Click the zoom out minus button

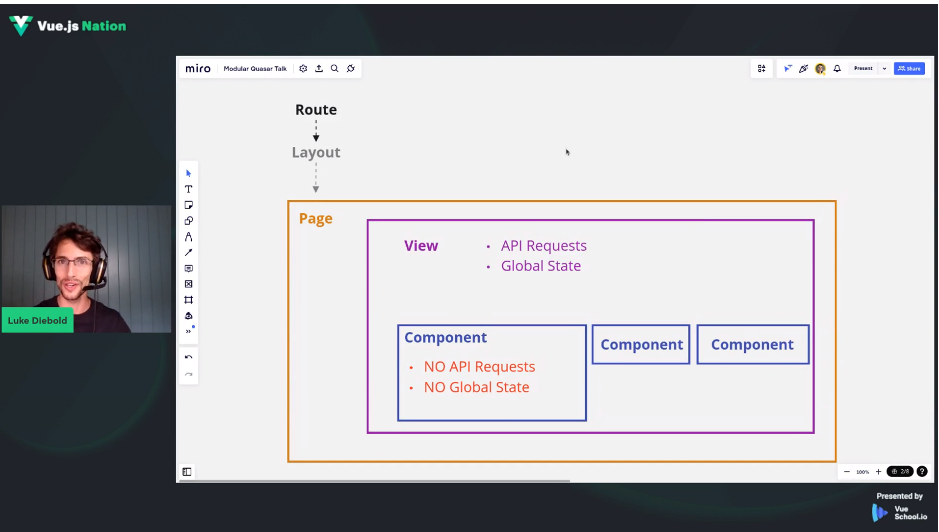(846, 471)
